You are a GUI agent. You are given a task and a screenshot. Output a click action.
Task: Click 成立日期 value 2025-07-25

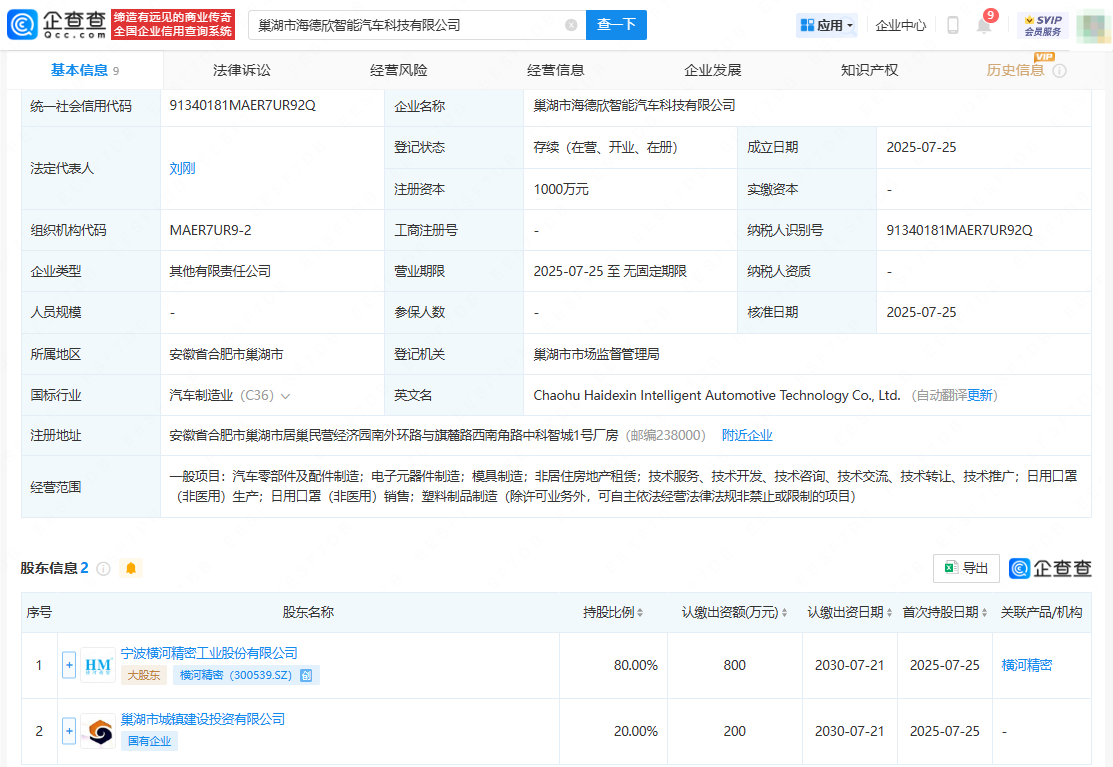[x=921, y=148]
